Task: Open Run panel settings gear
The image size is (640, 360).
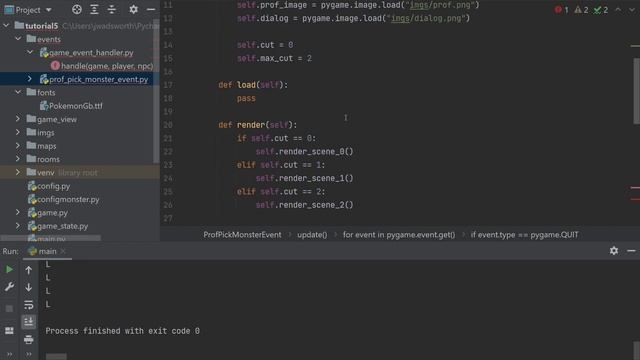Action: coord(614,251)
